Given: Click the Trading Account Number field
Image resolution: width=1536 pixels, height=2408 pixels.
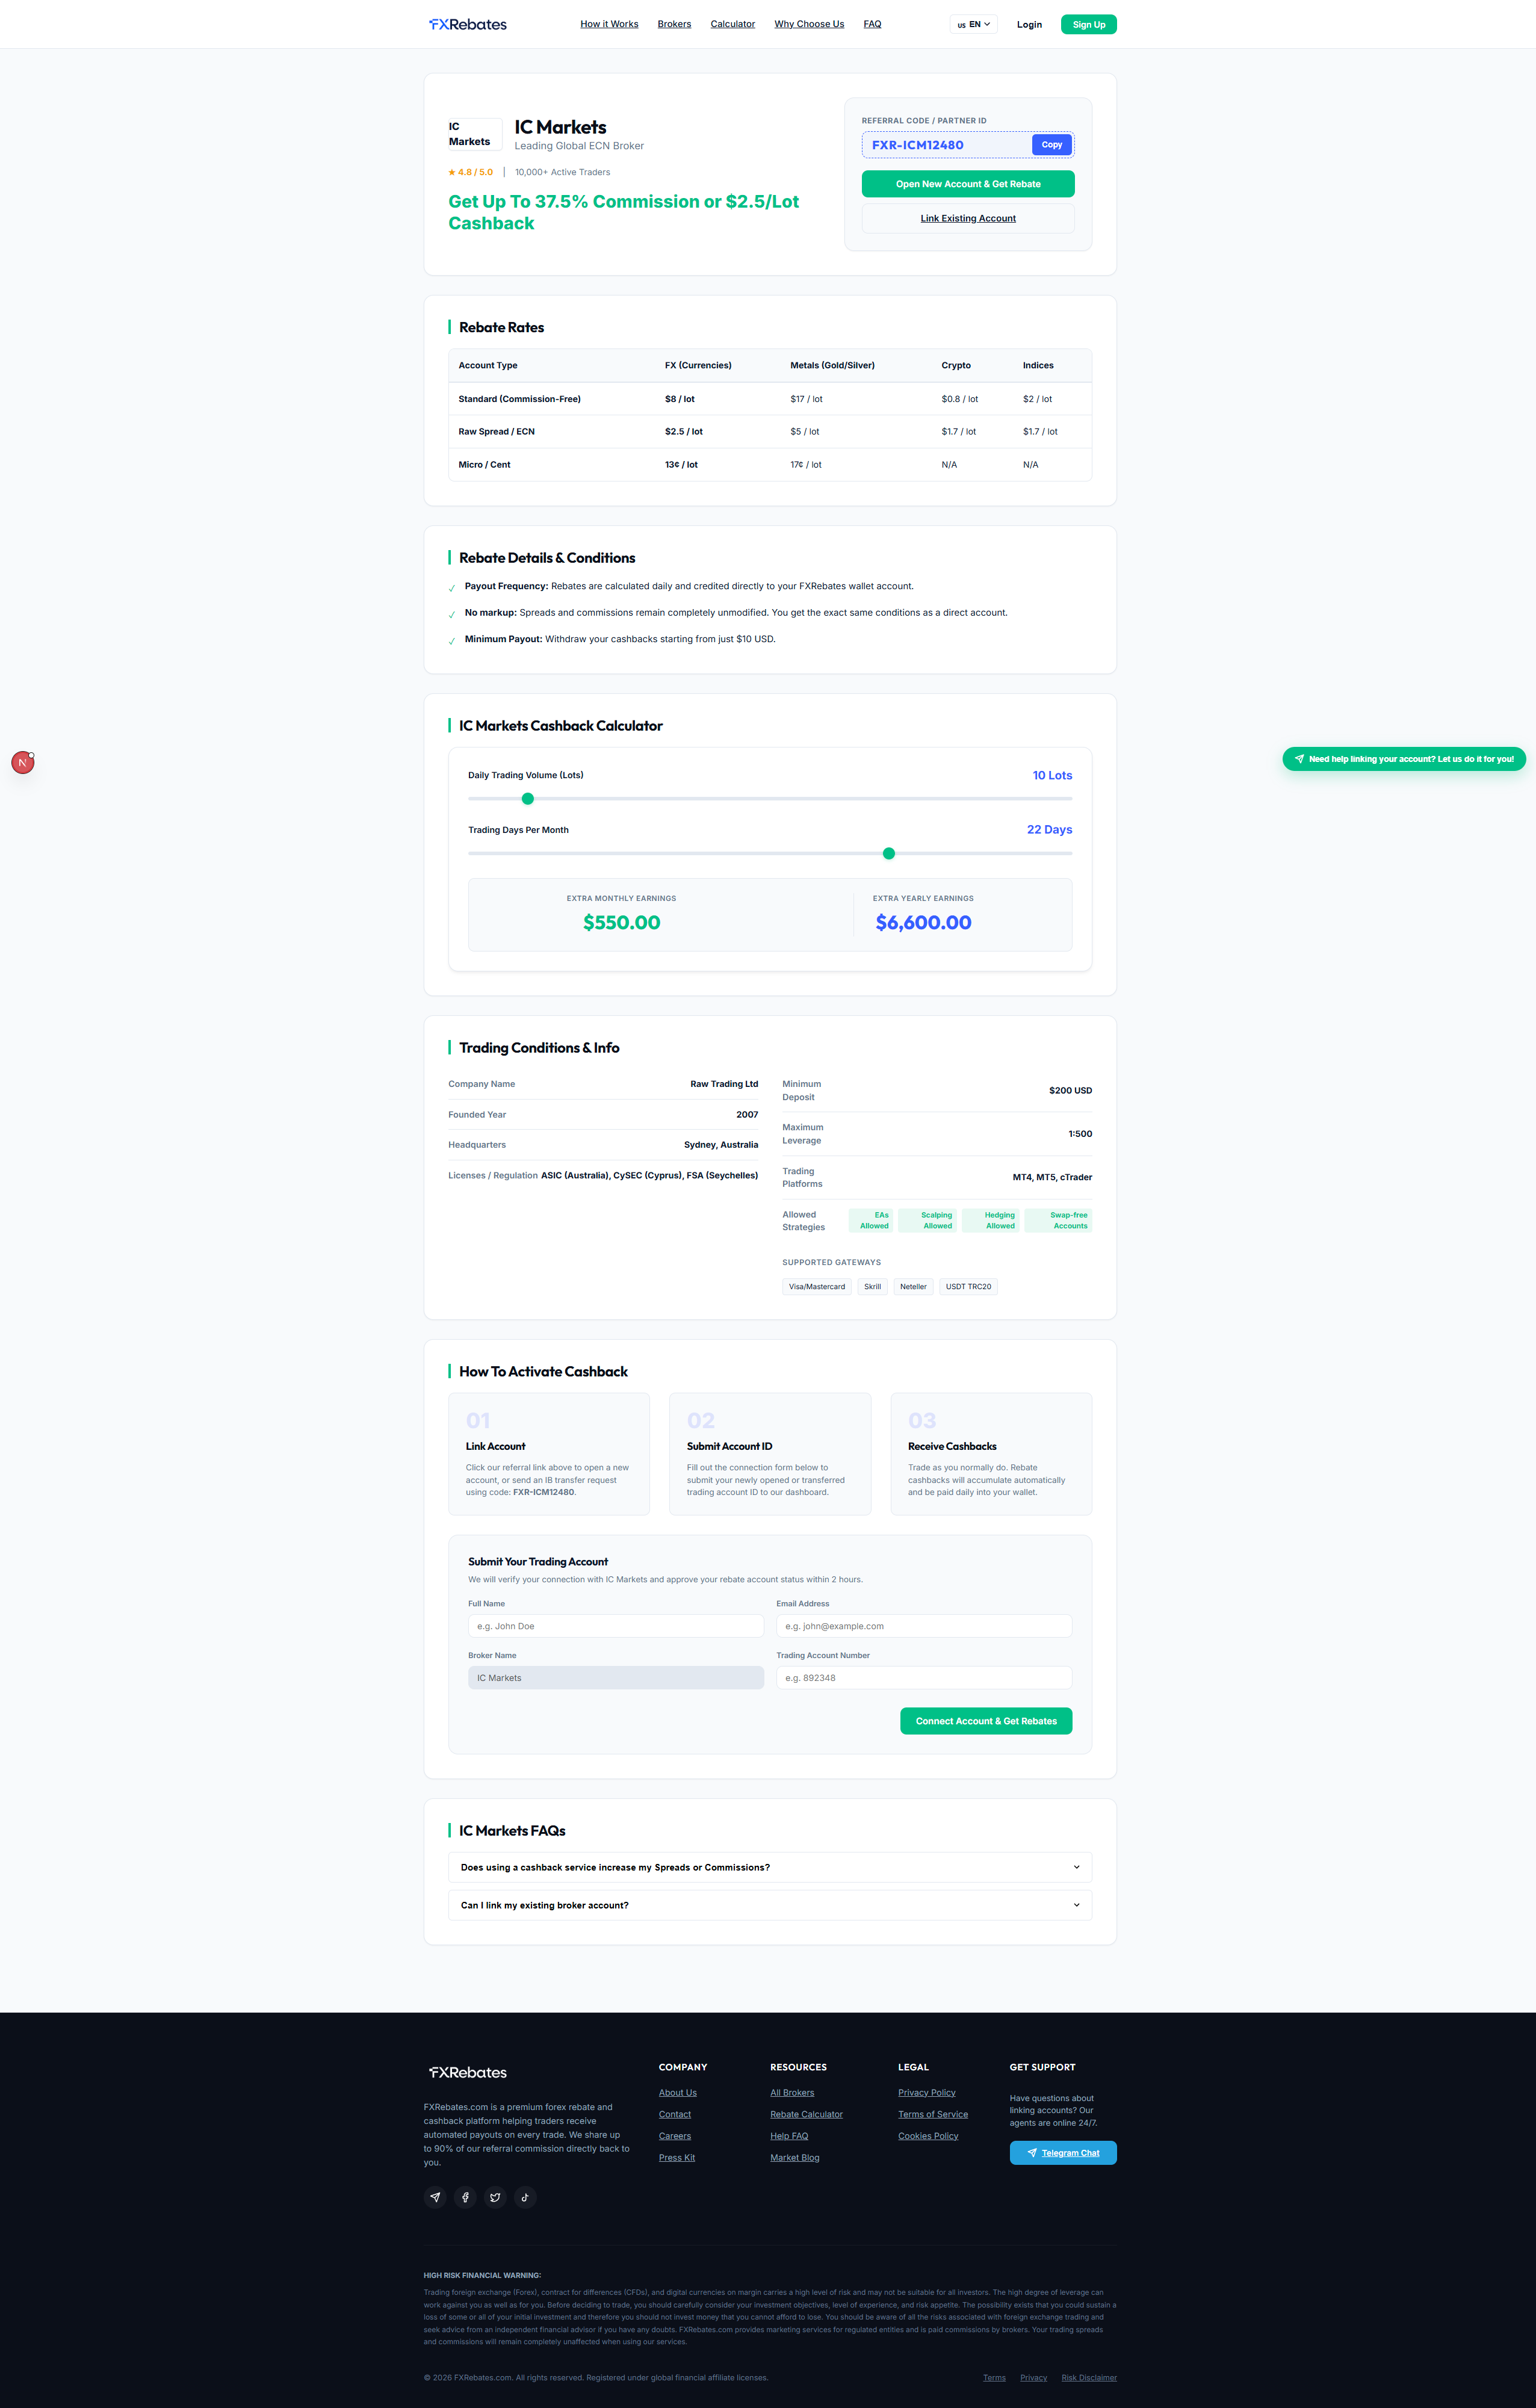Looking at the screenshot, I should [x=924, y=1678].
